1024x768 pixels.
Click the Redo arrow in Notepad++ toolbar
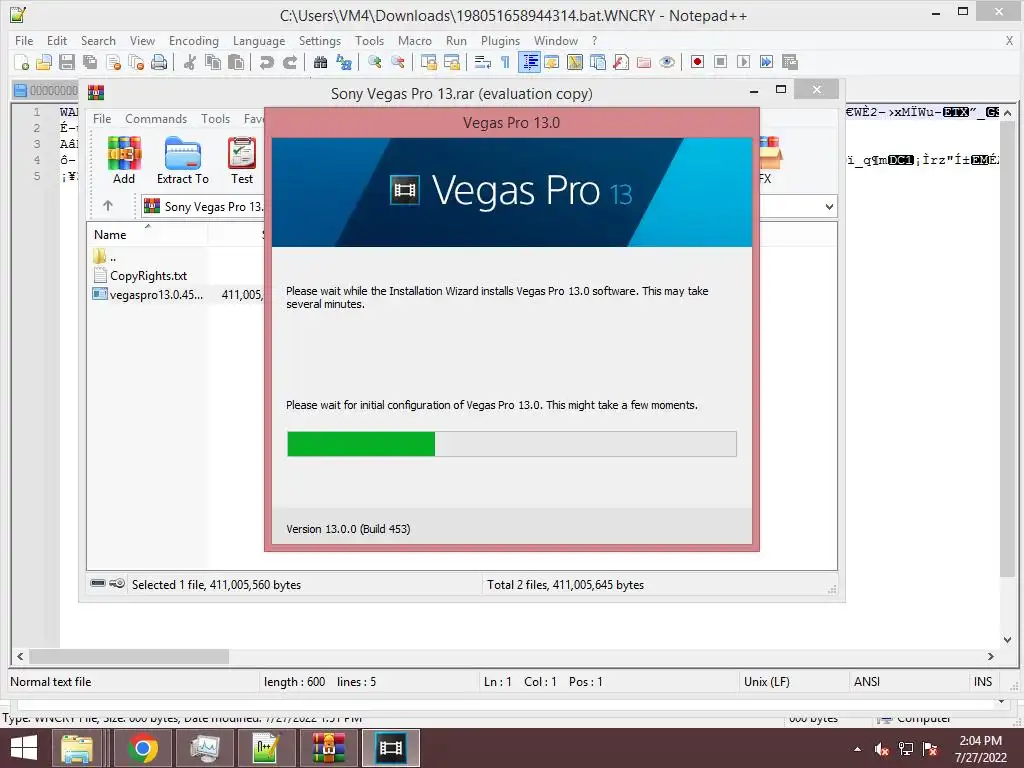click(x=289, y=62)
